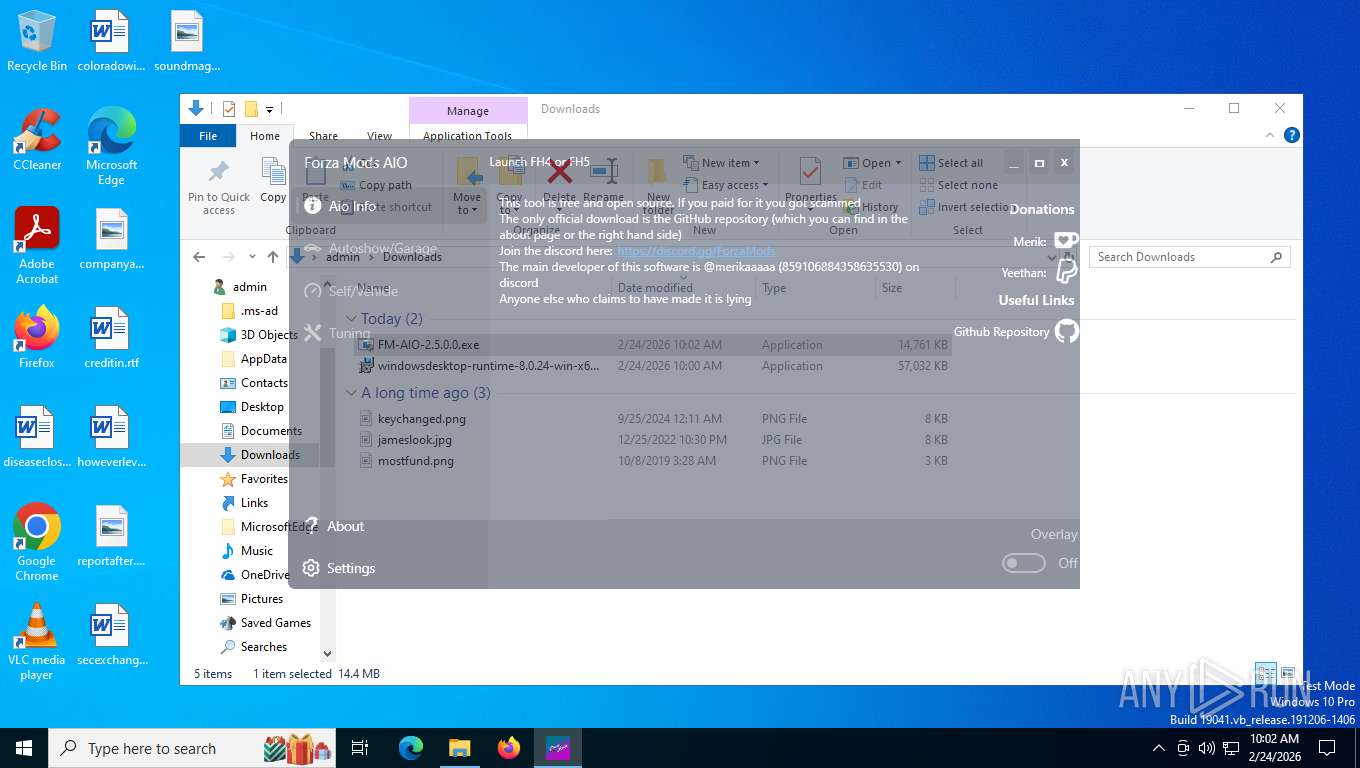Collapse the Explorer ribbon with chevron

[x=1271, y=135]
